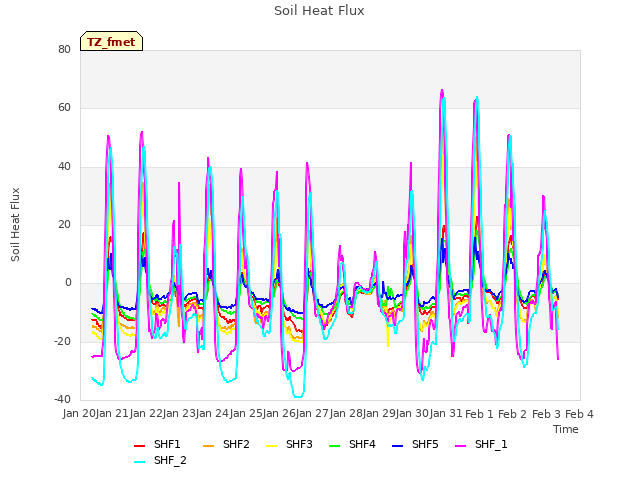Click the -40 y-axis tick label
The height and width of the screenshot is (480, 640).
(x=62, y=399)
